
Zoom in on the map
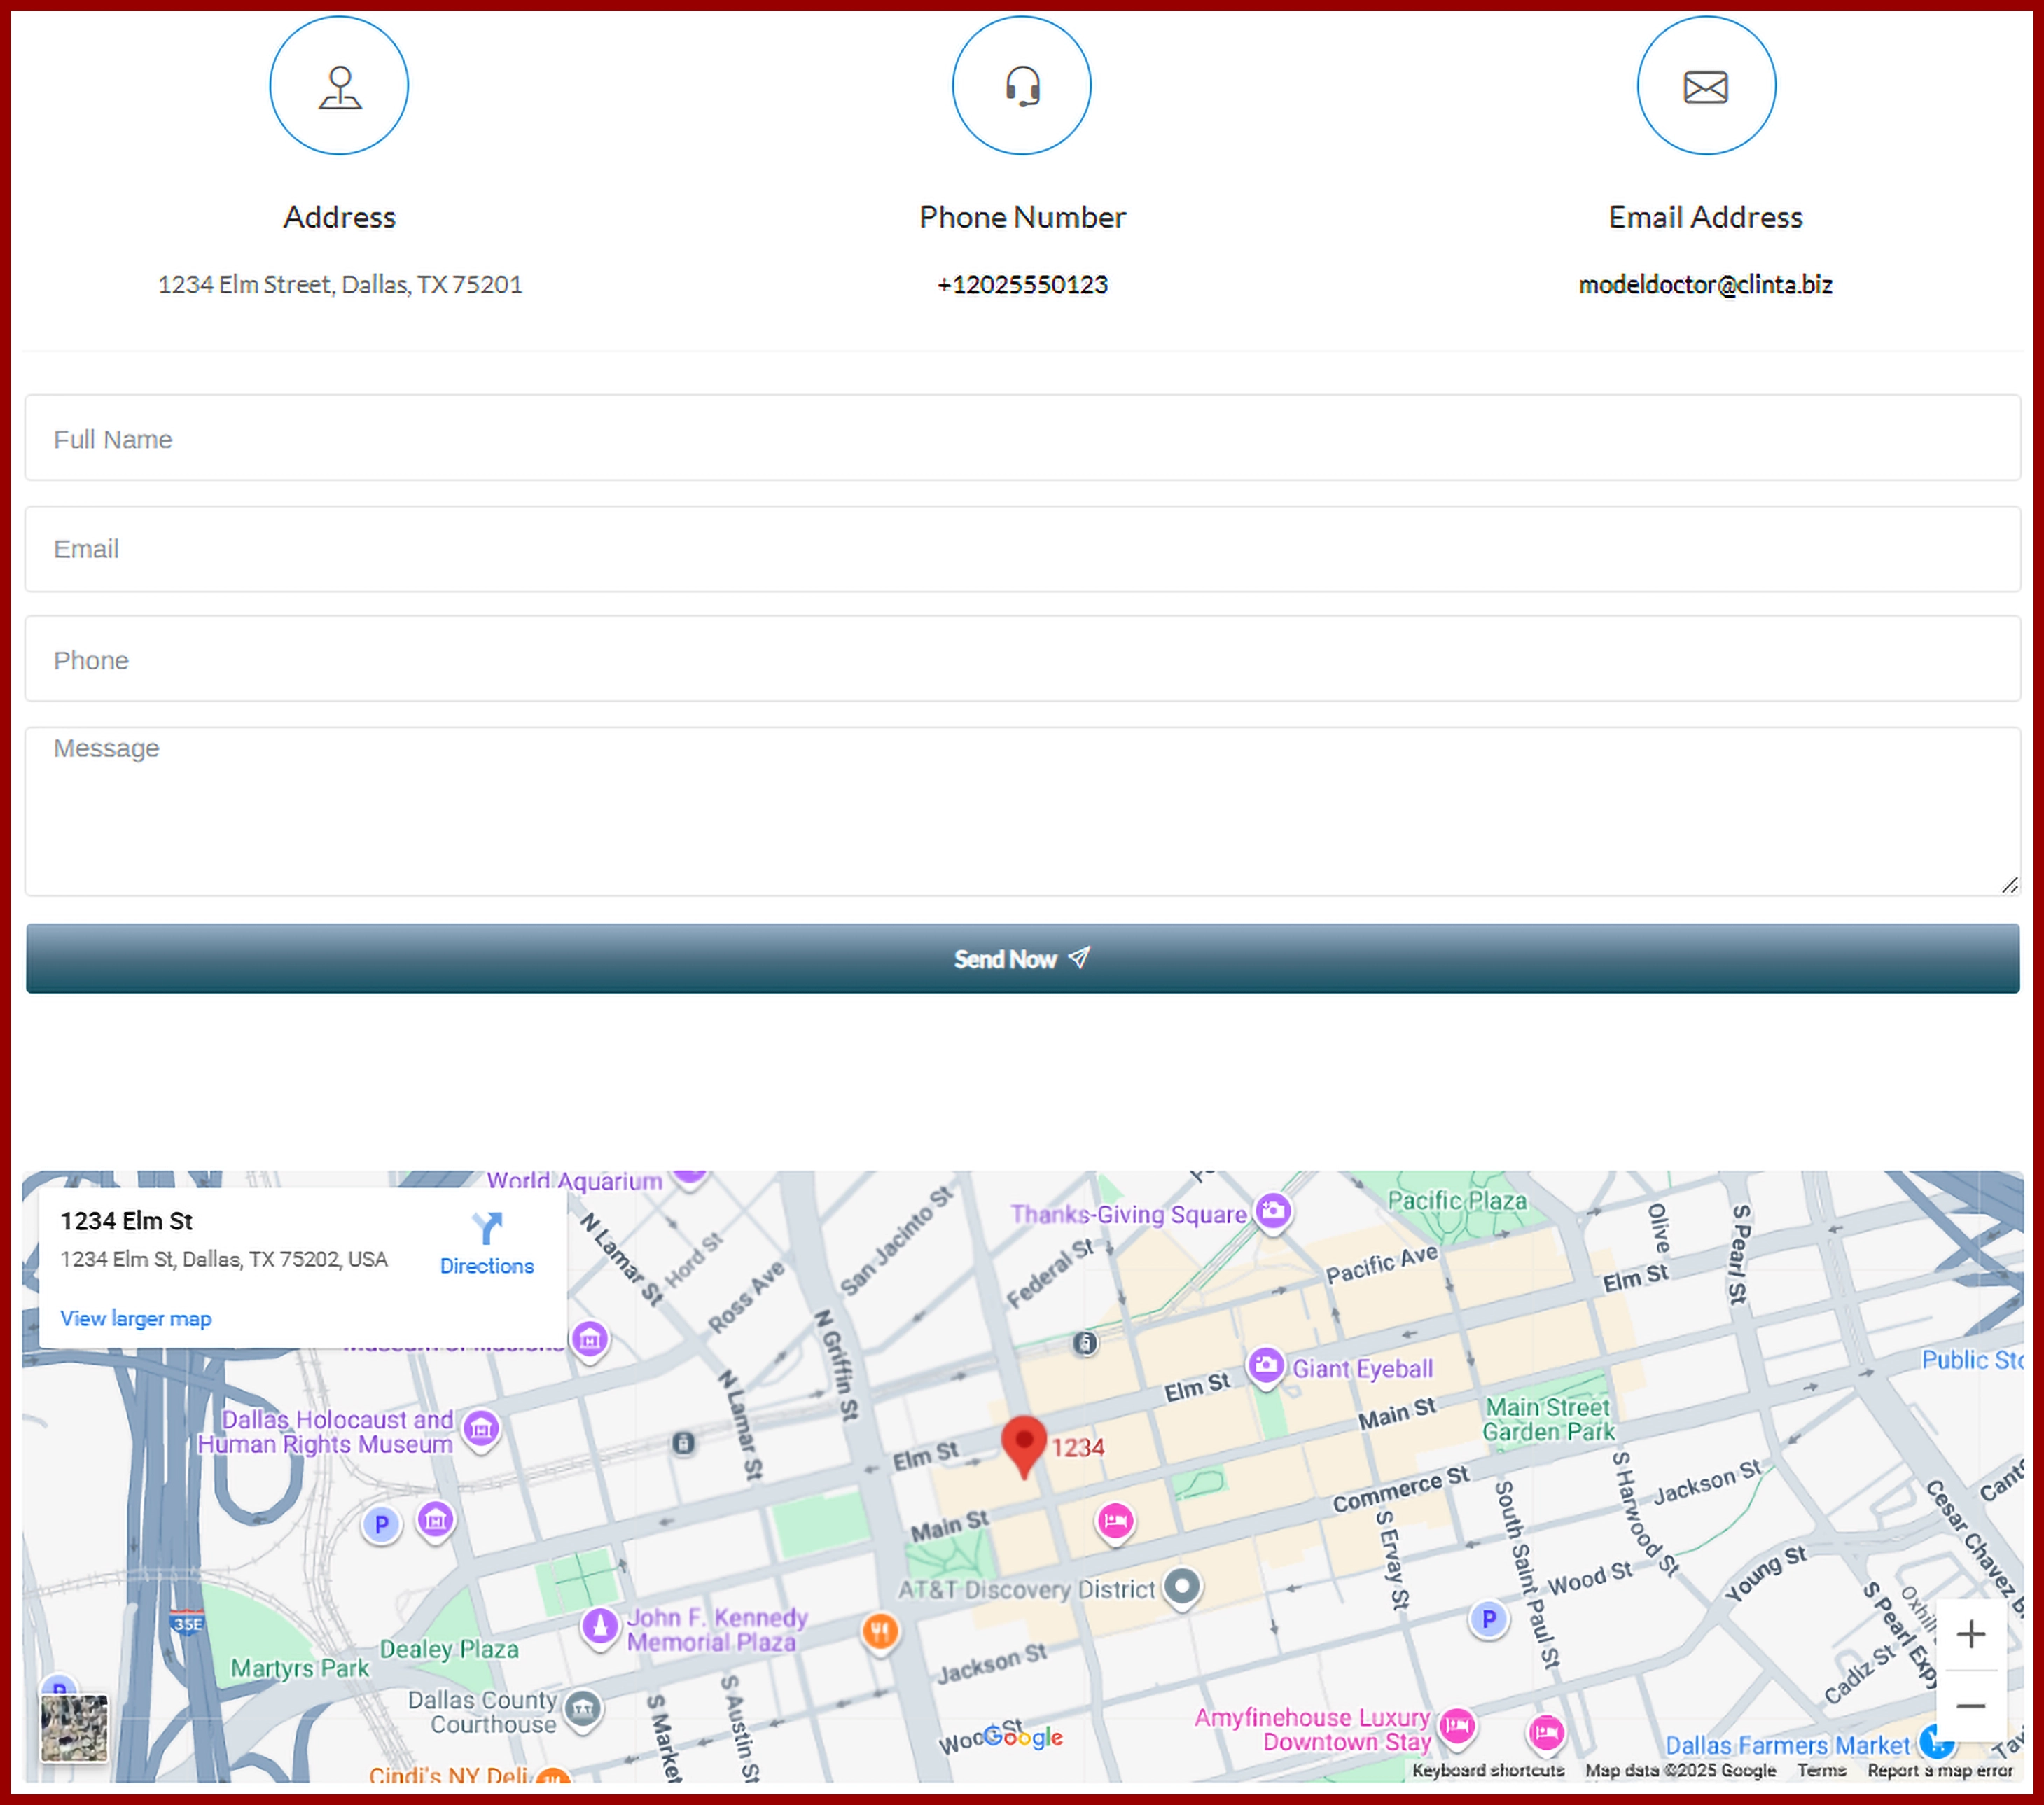(1970, 1634)
